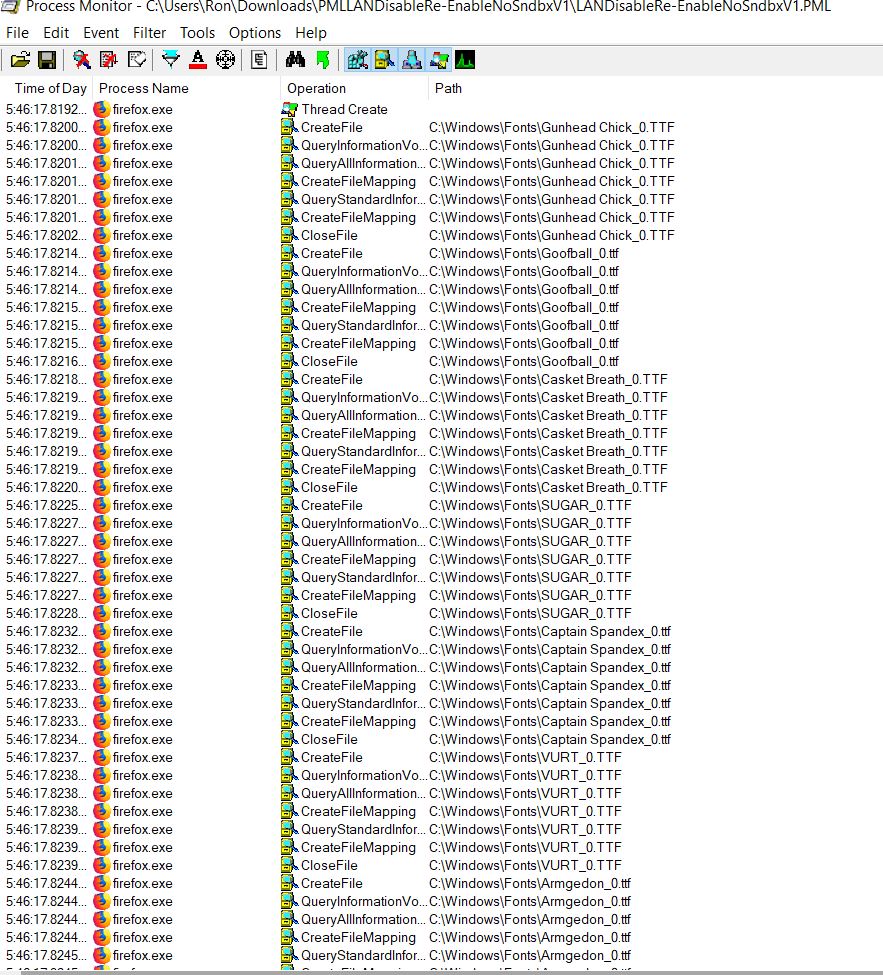883x975 pixels.
Task: Click the Save floppy disk toolbar icon
Action: 47,60
